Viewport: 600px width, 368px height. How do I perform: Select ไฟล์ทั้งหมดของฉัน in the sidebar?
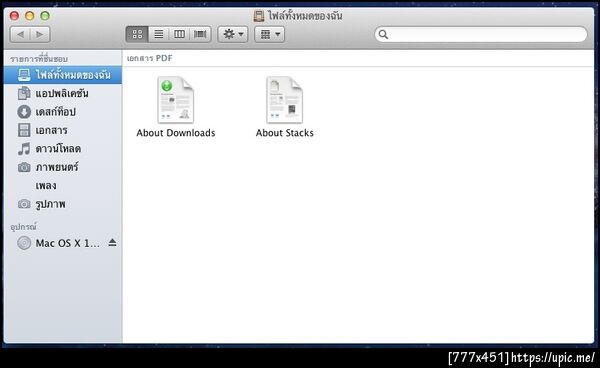pyautogui.click(x=63, y=75)
